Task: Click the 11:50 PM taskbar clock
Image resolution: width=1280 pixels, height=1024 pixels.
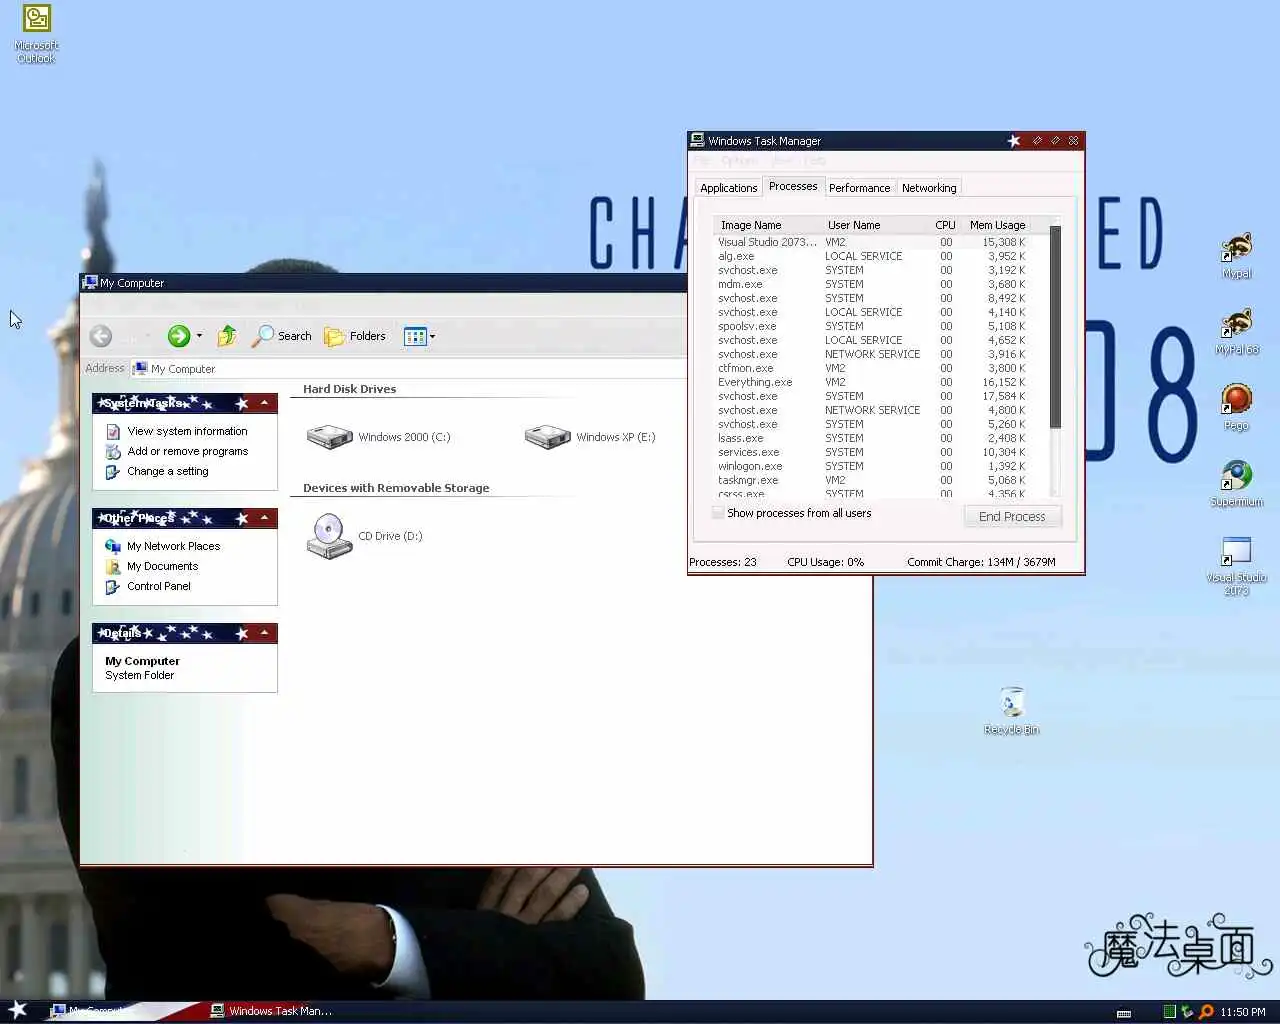Action: pos(1242,1012)
